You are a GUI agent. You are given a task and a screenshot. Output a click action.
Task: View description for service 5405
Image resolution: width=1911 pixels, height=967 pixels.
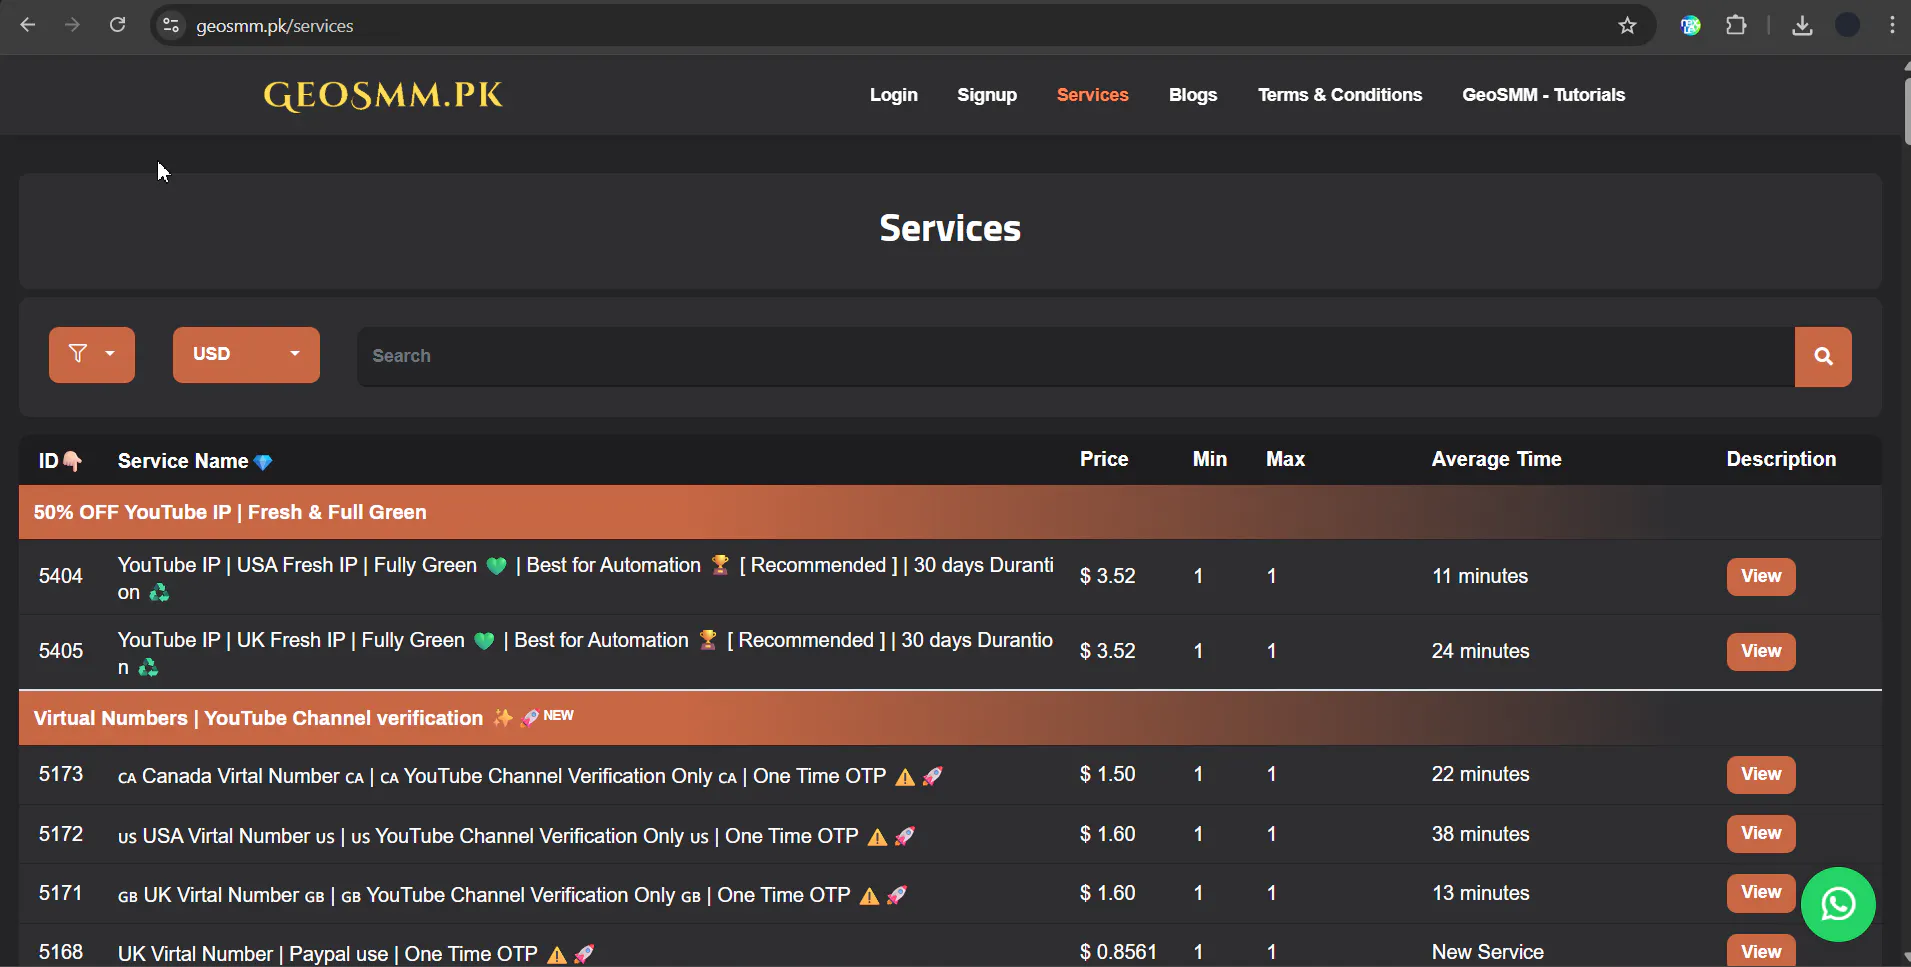pos(1761,651)
